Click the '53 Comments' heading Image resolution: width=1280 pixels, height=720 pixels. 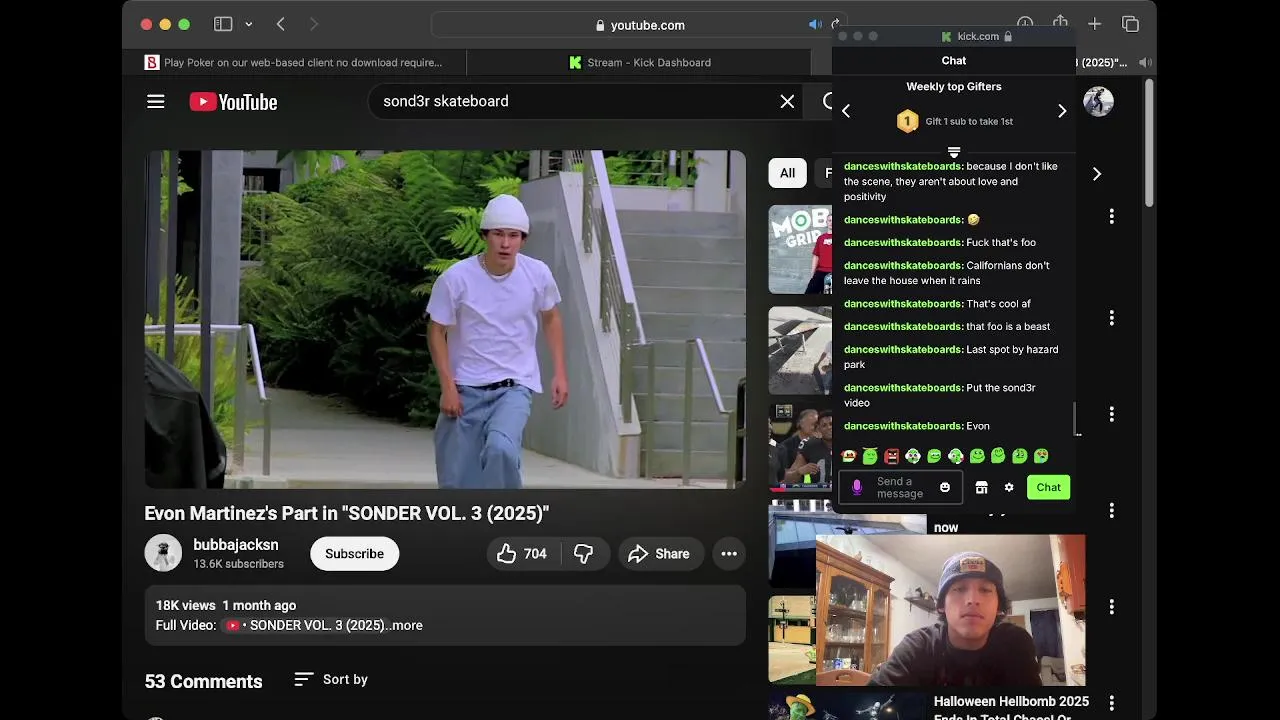(x=203, y=681)
